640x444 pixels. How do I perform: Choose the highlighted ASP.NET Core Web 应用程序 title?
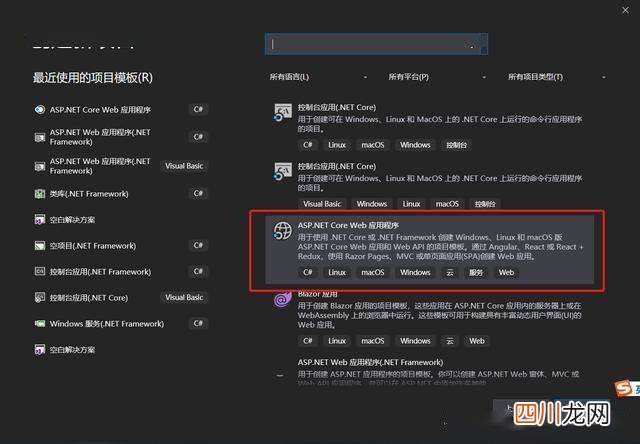348,225
